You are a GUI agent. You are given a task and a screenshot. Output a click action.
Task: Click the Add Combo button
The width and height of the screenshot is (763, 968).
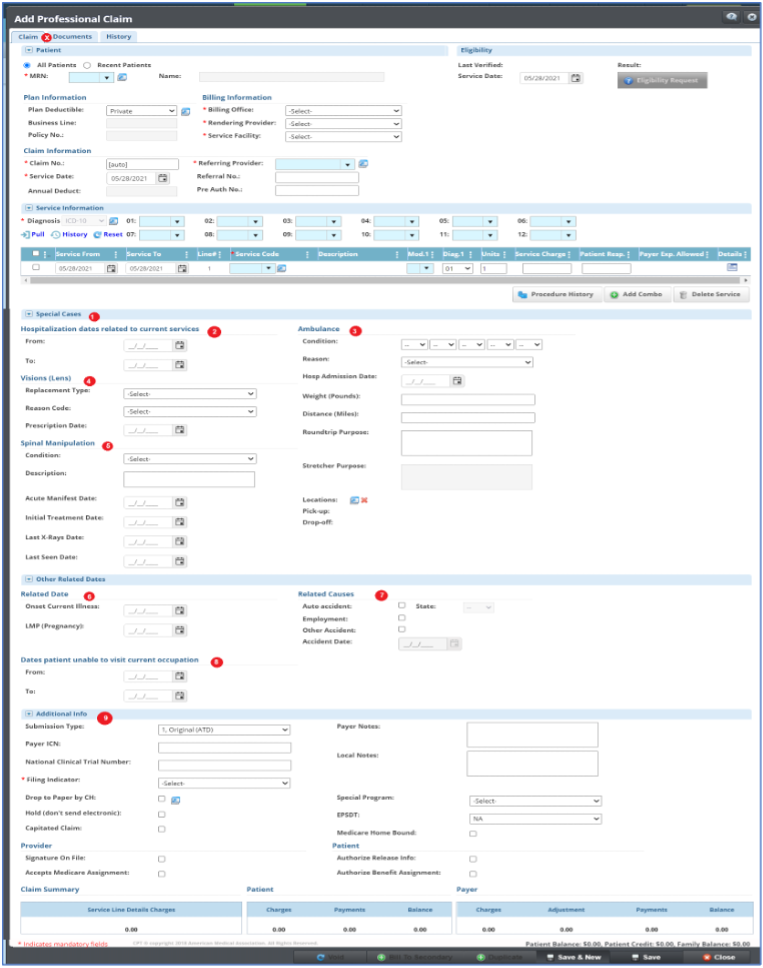pyautogui.click(x=638, y=295)
